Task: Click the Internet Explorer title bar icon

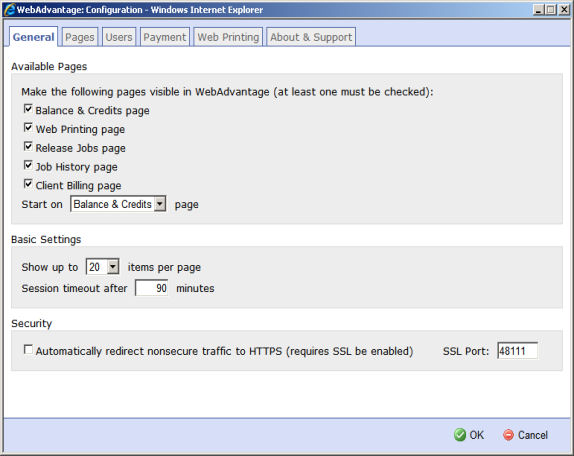Action: click(9, 10)
